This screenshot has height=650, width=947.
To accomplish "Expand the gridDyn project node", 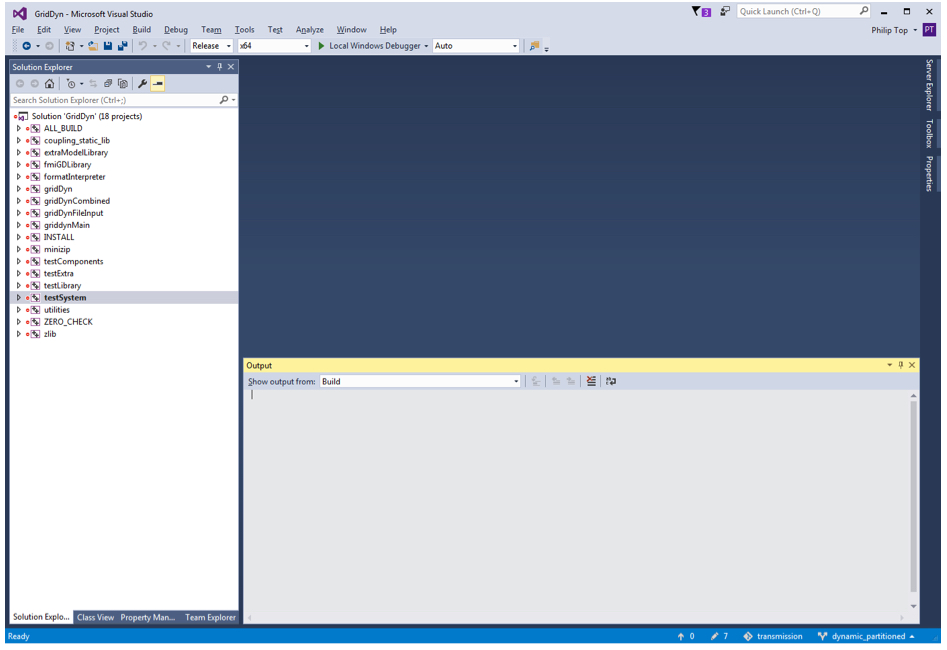I will pos(19,189).
